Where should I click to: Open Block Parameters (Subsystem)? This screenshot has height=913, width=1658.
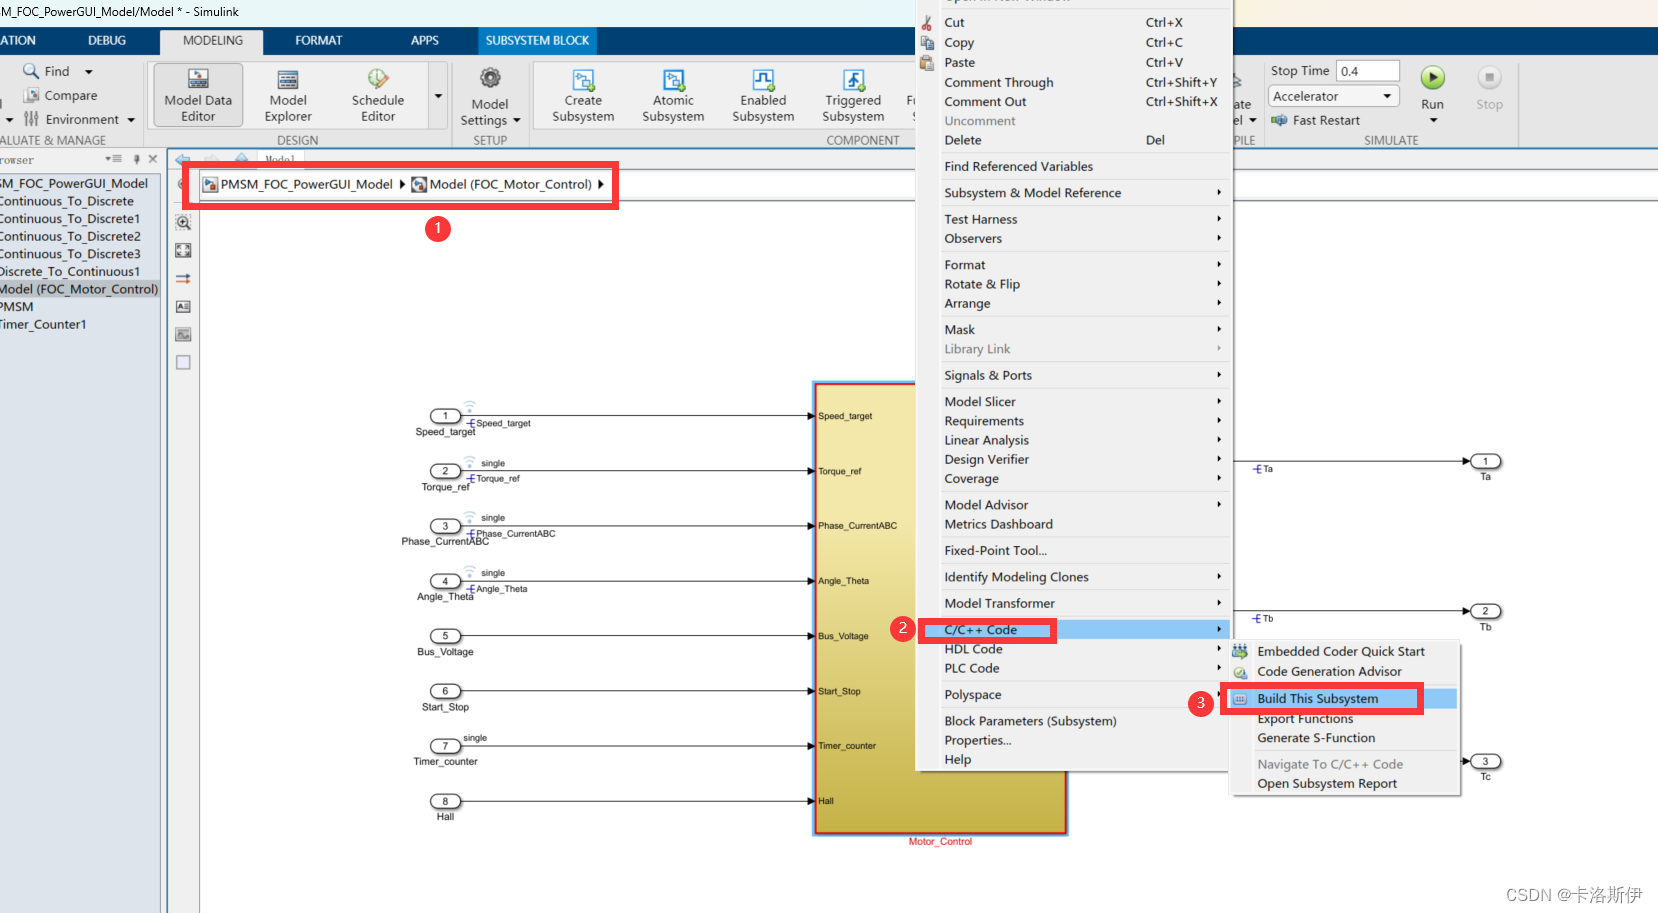pyautogui.click(x=1072, y=721)
